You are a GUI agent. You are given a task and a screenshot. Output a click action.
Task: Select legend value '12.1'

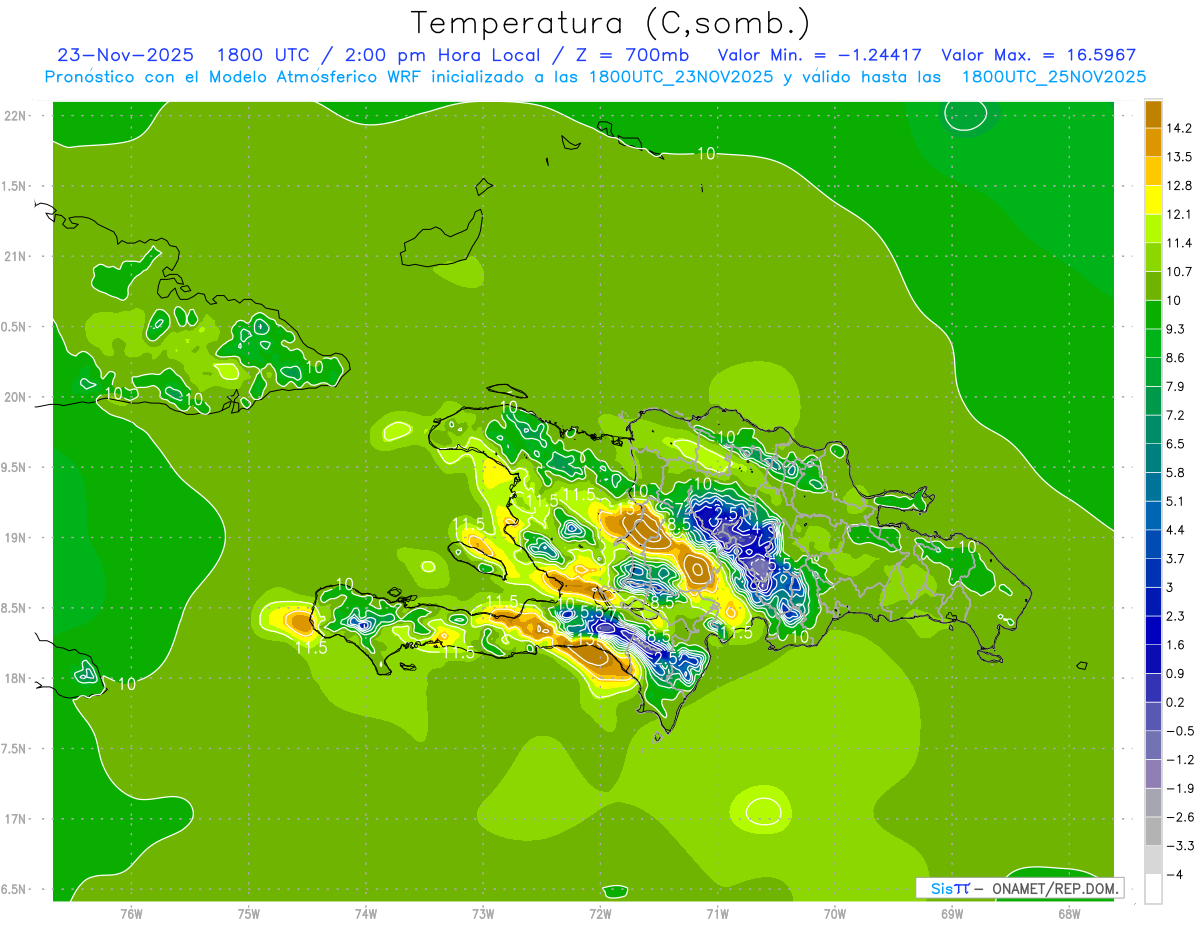pyautogui.click(x=1179, y=215)
